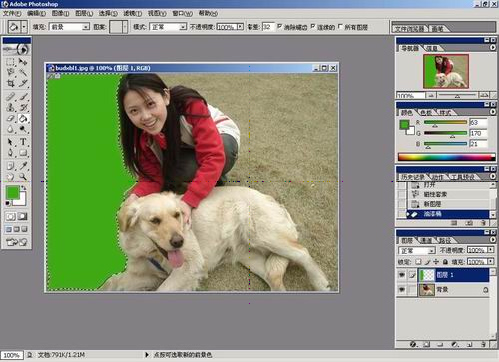The width and height of the screenshot is (499, 362).
Task: Select the Lasso tool
Action: tap(10, 72)
